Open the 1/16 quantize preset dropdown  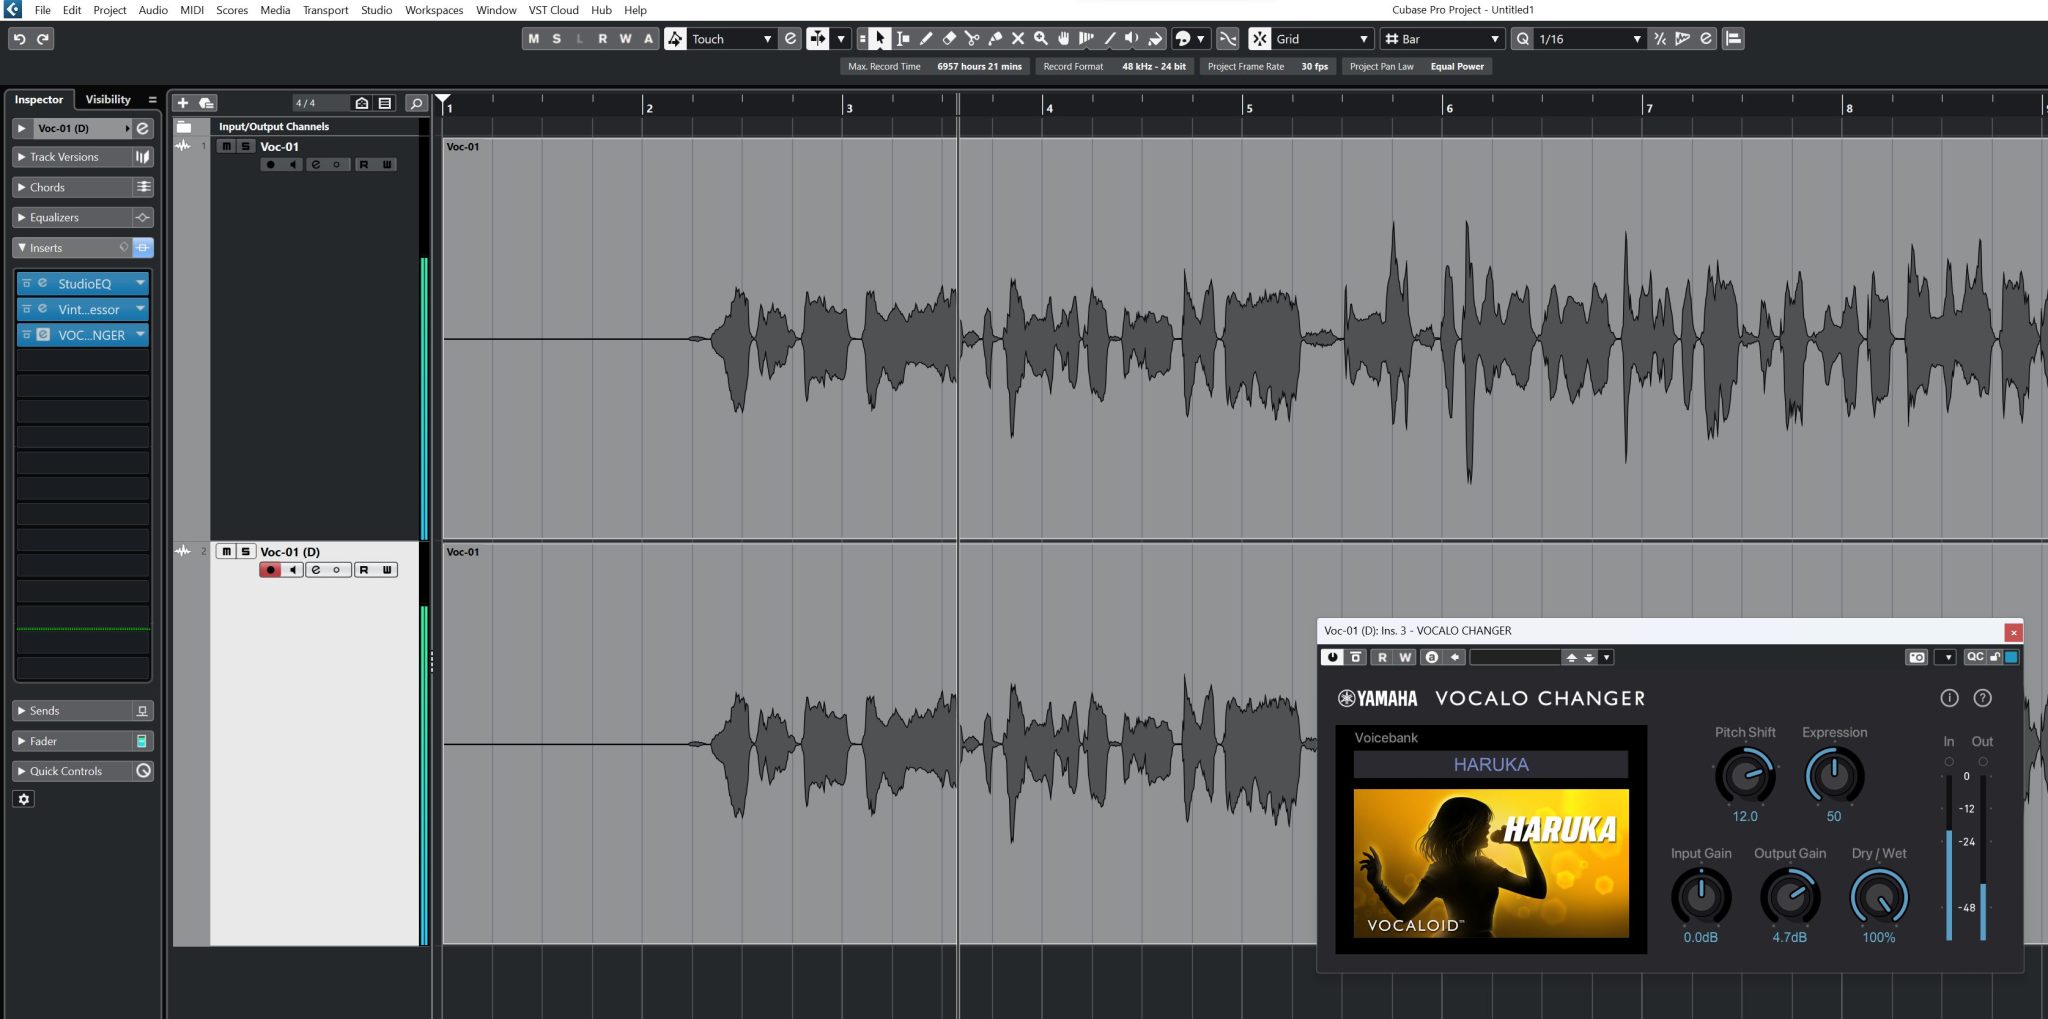tap(1637, 39)
